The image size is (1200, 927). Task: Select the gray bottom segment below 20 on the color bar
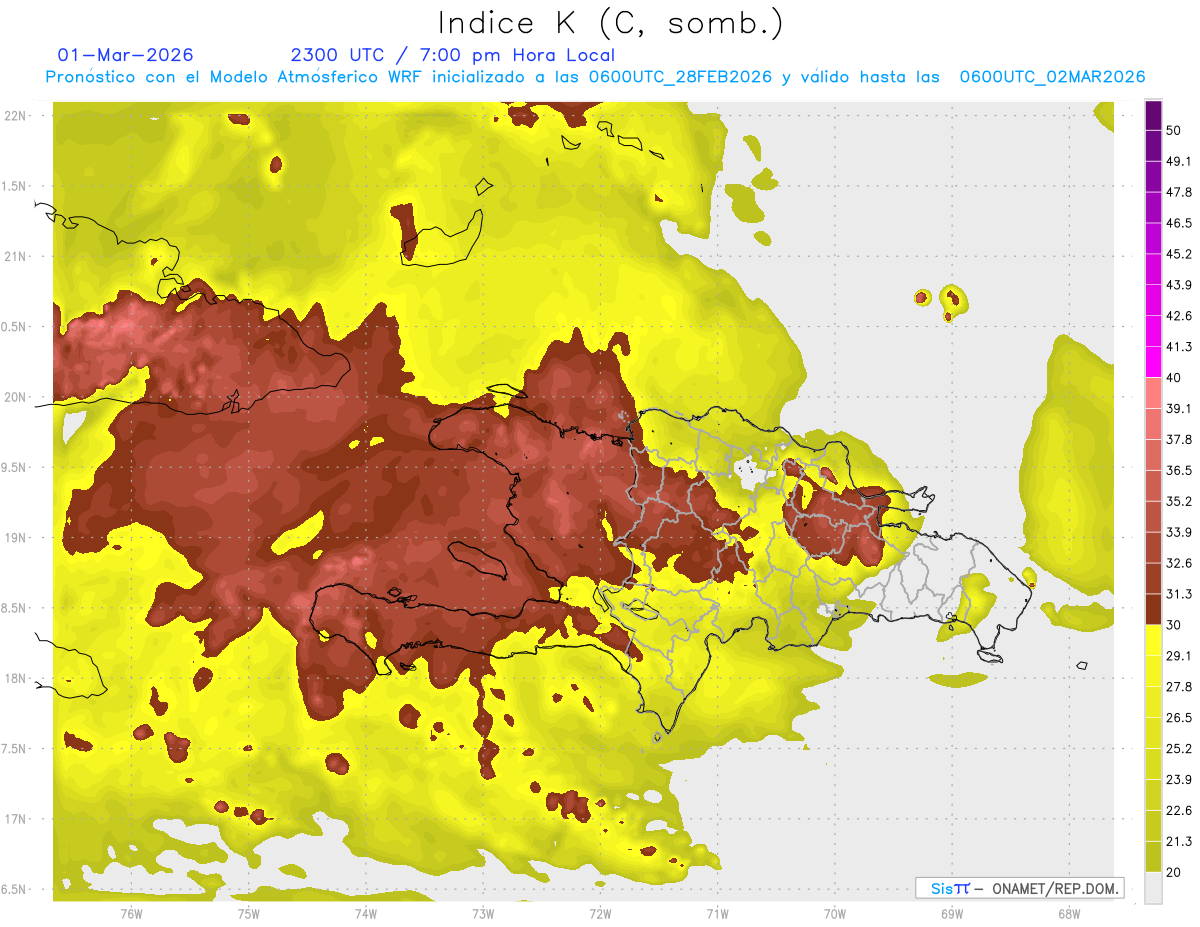pyautogui.click(x=1153, y=888)
